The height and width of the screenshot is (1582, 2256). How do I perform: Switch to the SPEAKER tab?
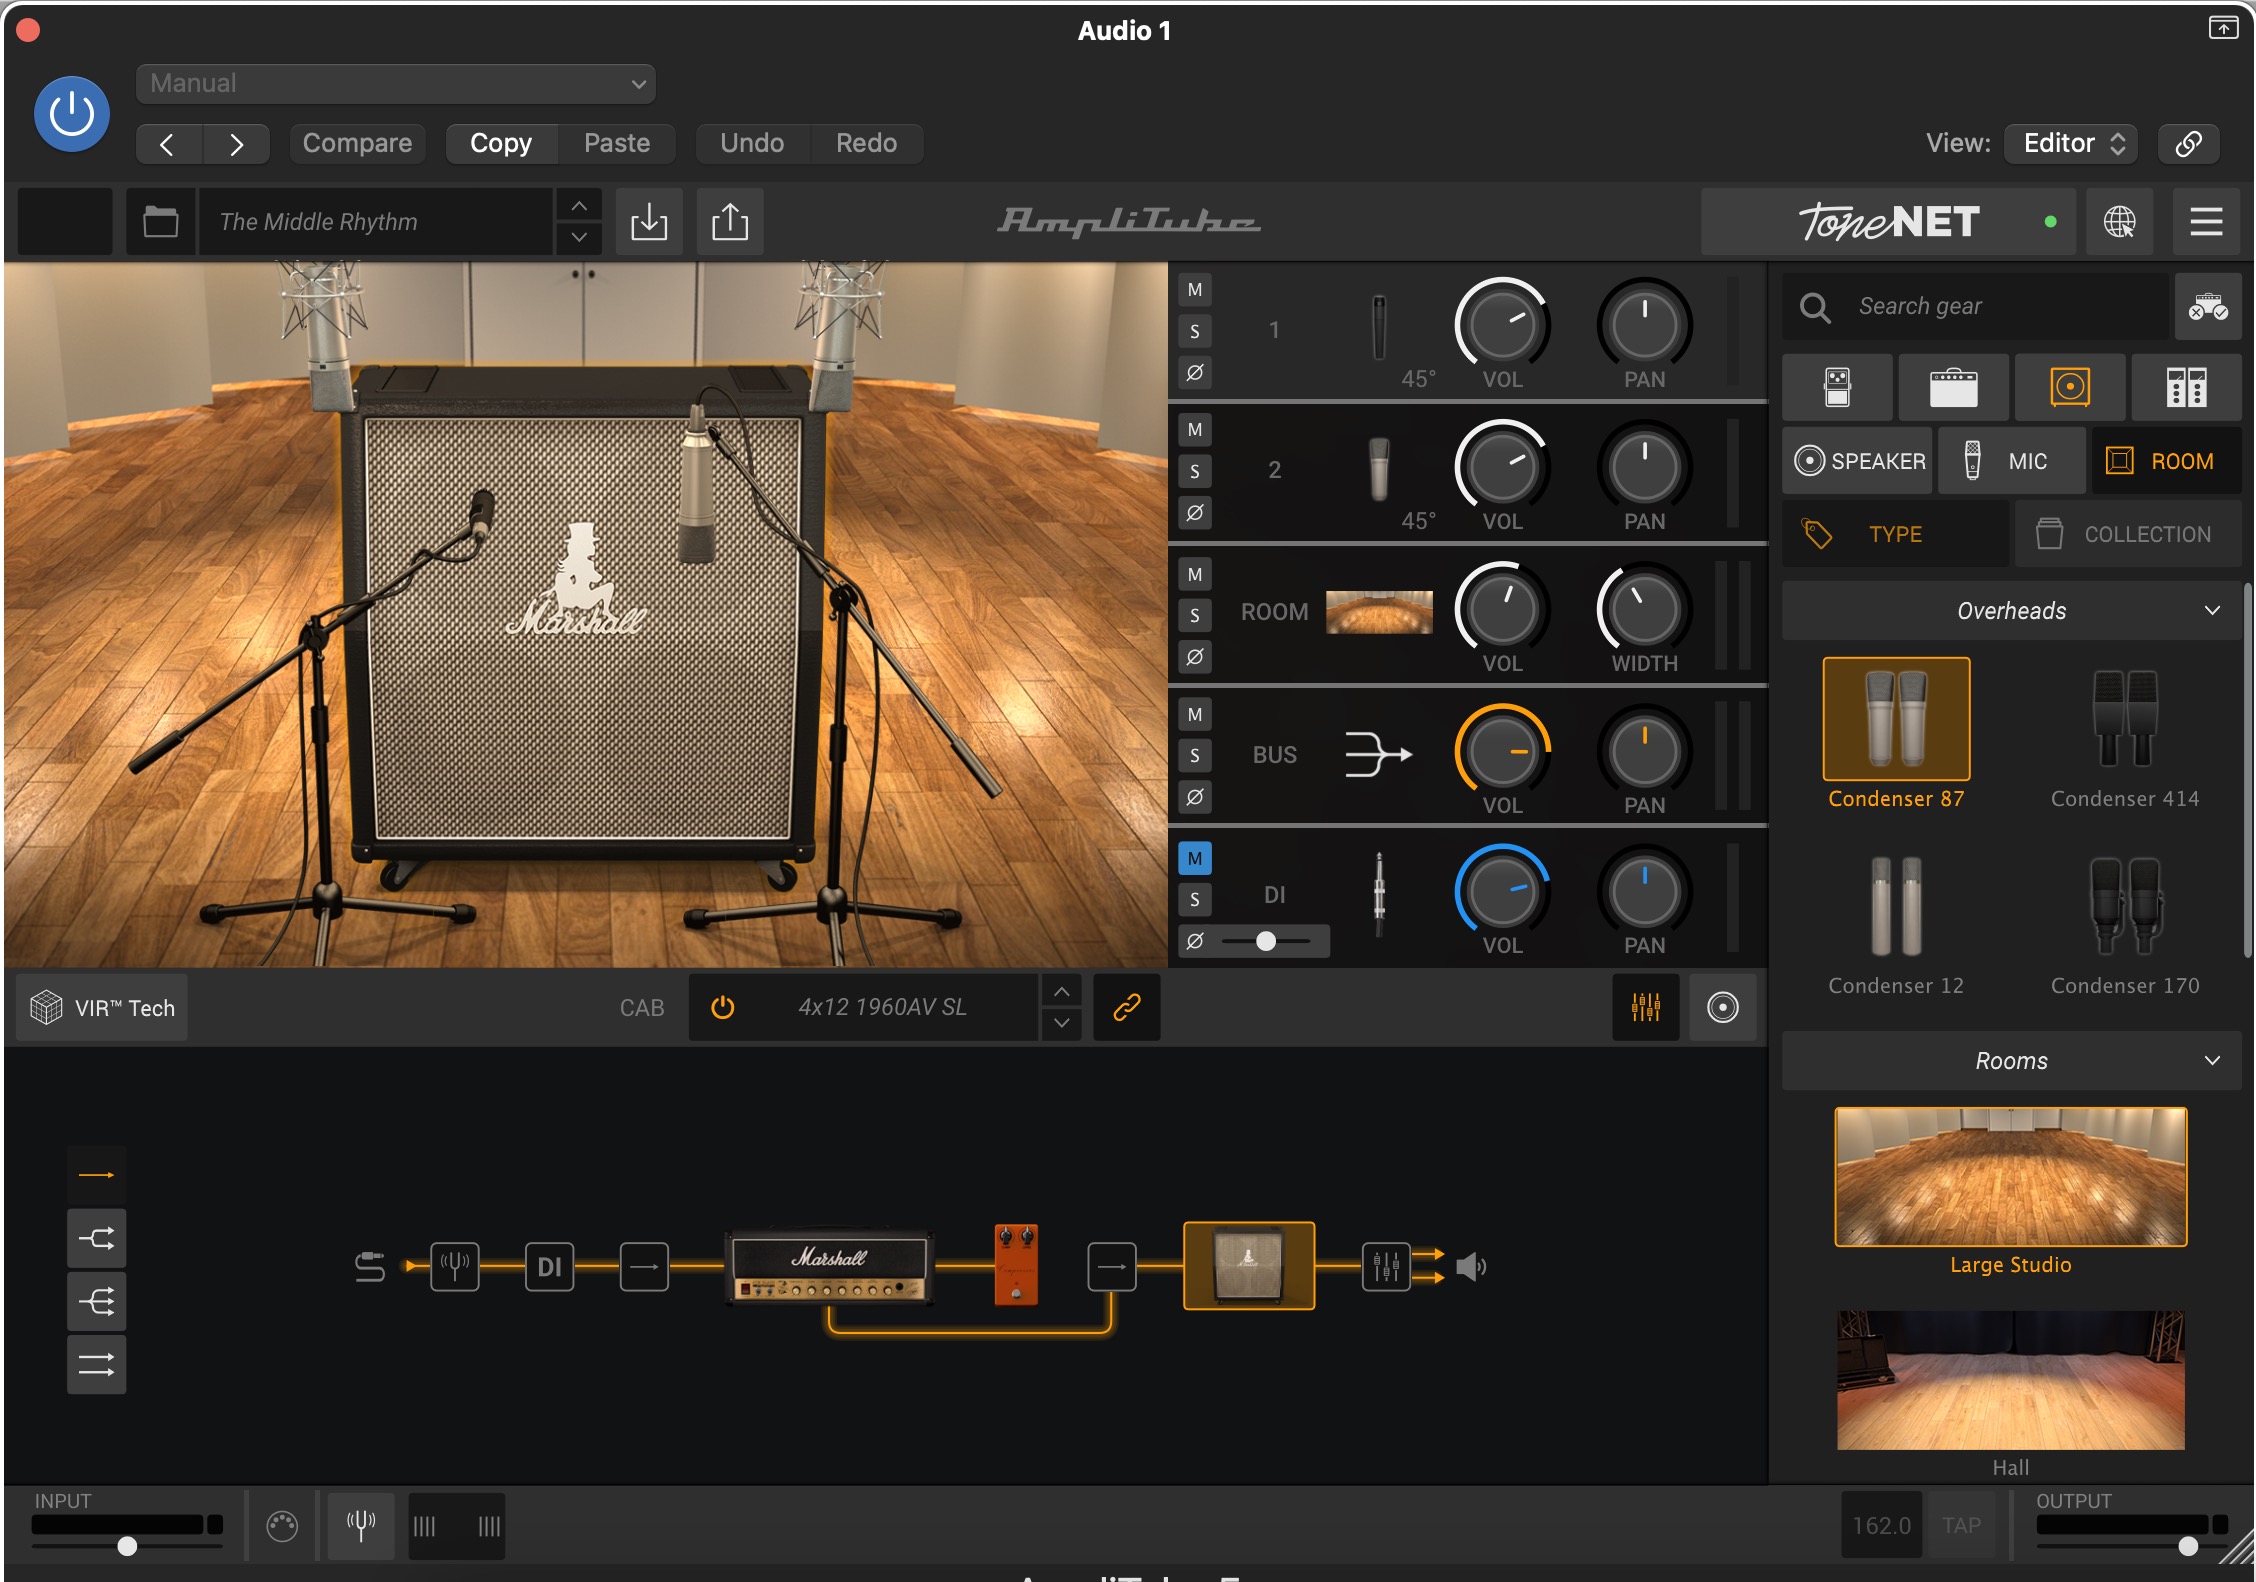coord(1858,461)
